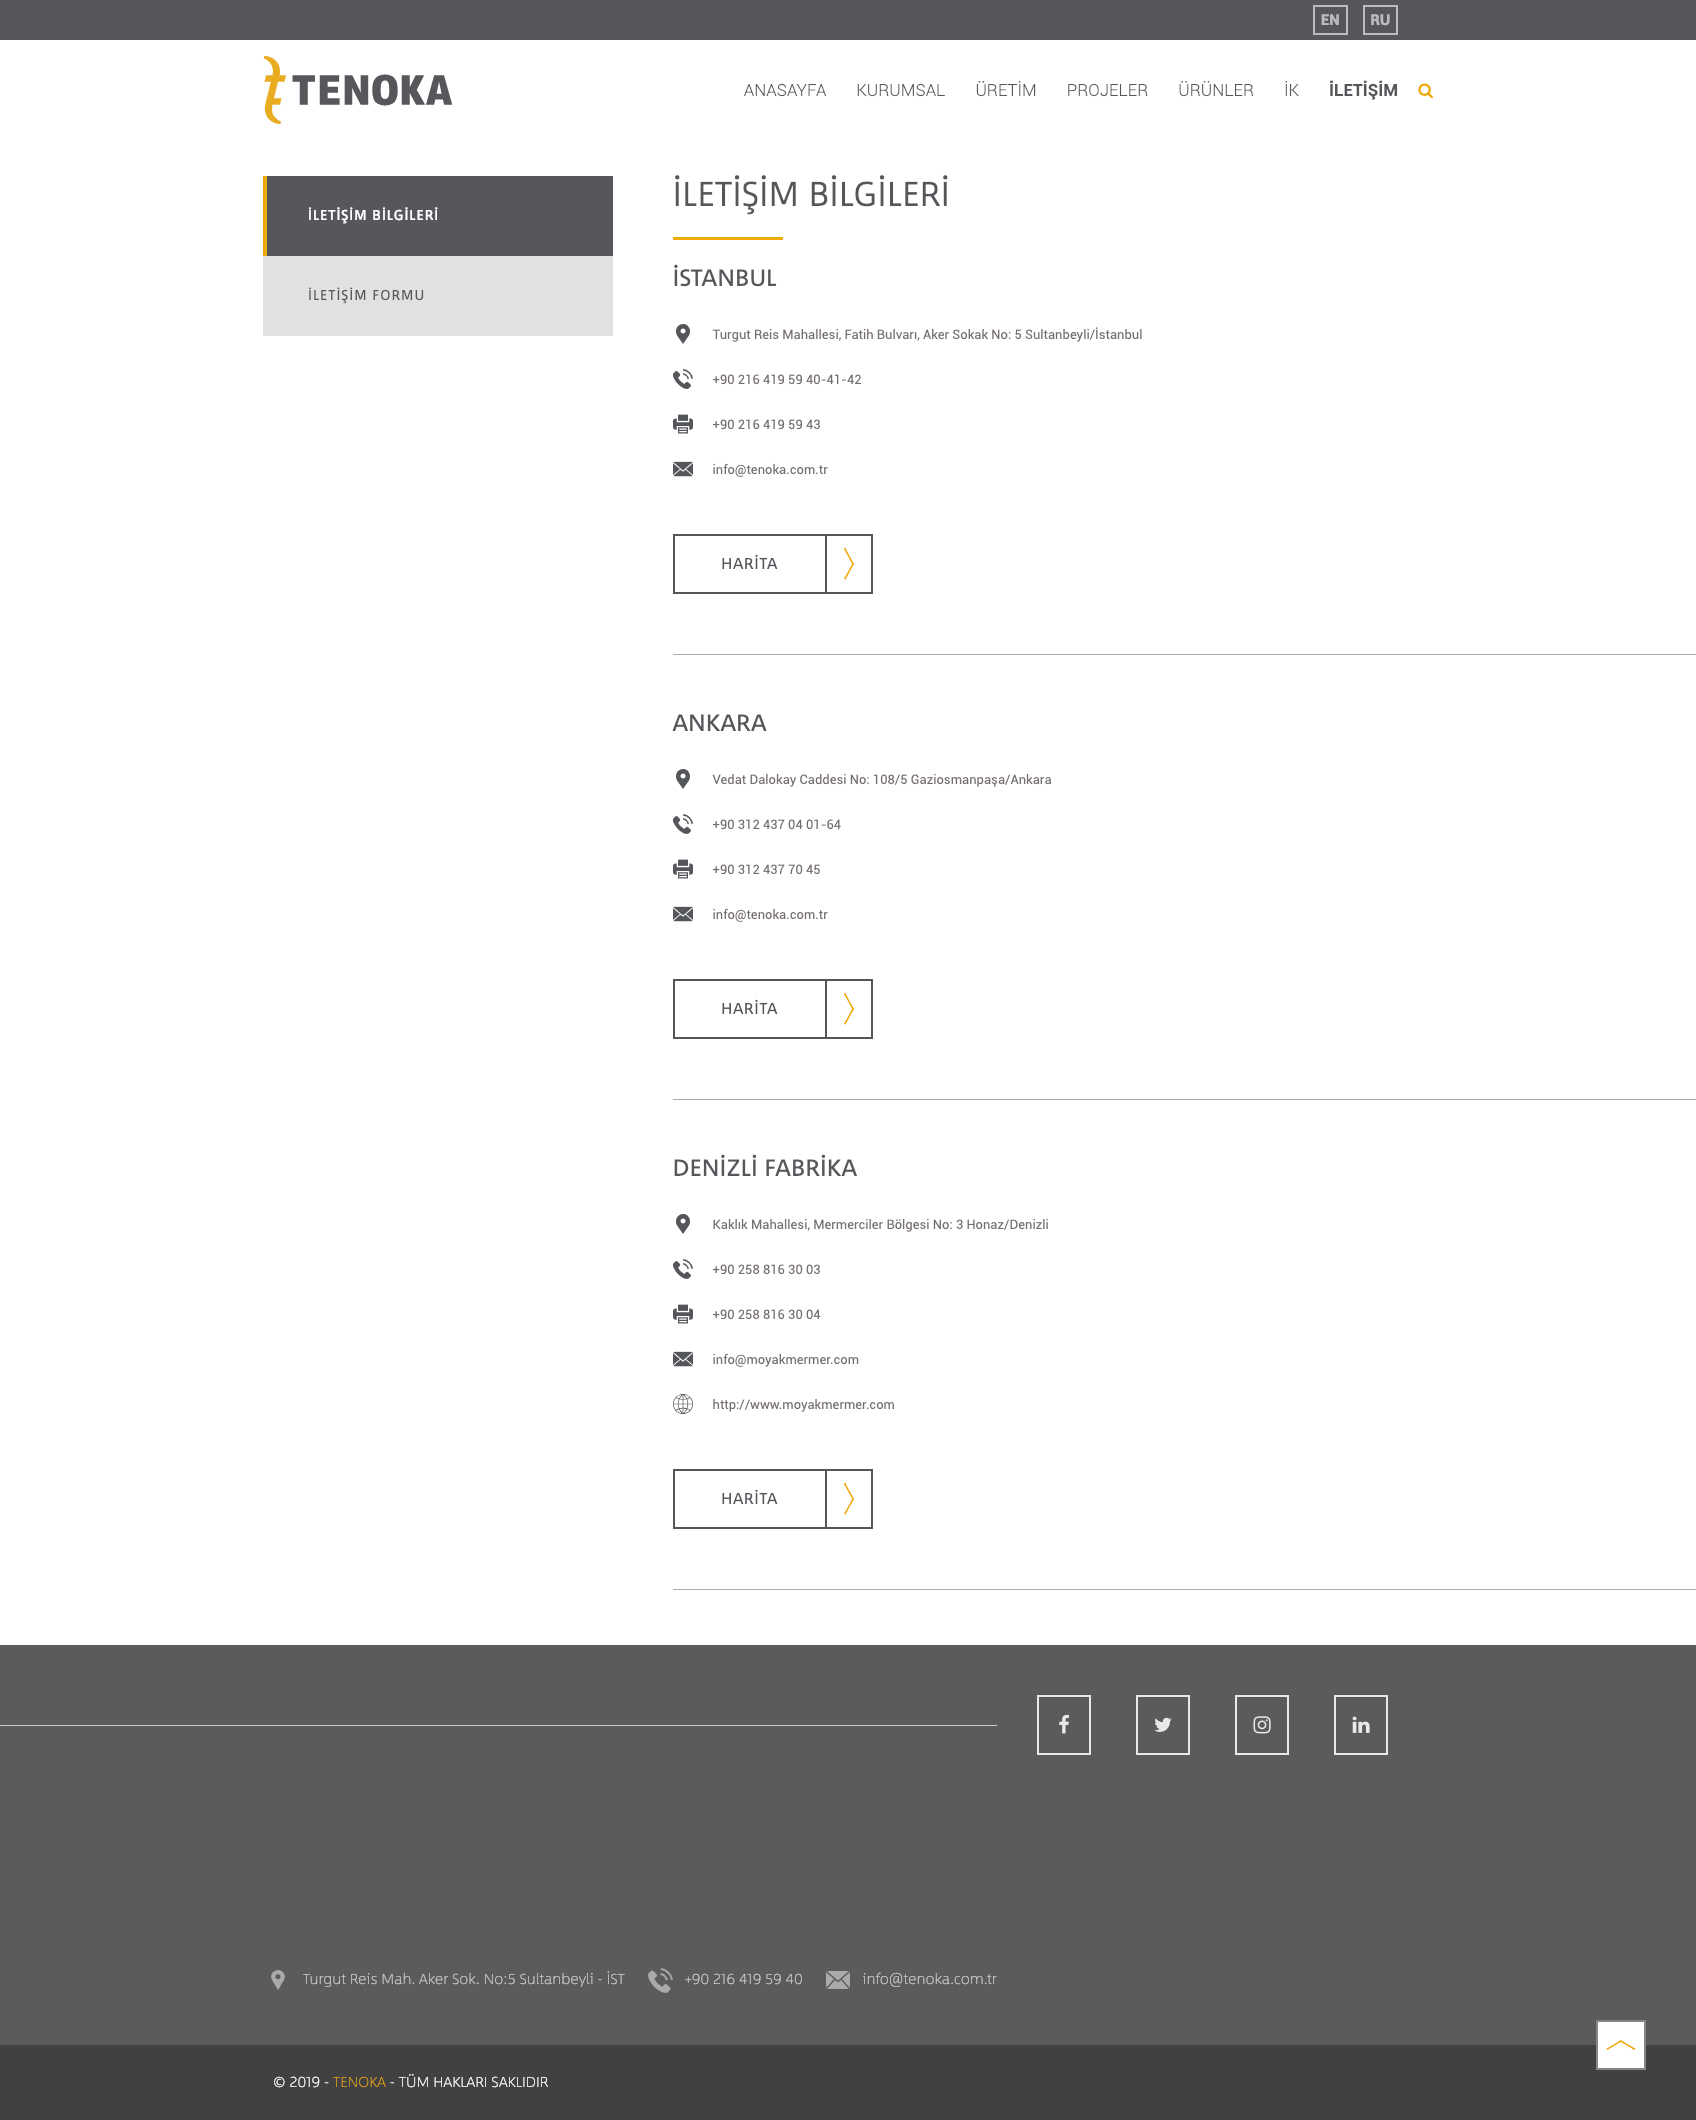The height and width of the screenshot is (2120, 1696).
Task: Open the PROJELER menu item
Action: tap(1107, 90)
